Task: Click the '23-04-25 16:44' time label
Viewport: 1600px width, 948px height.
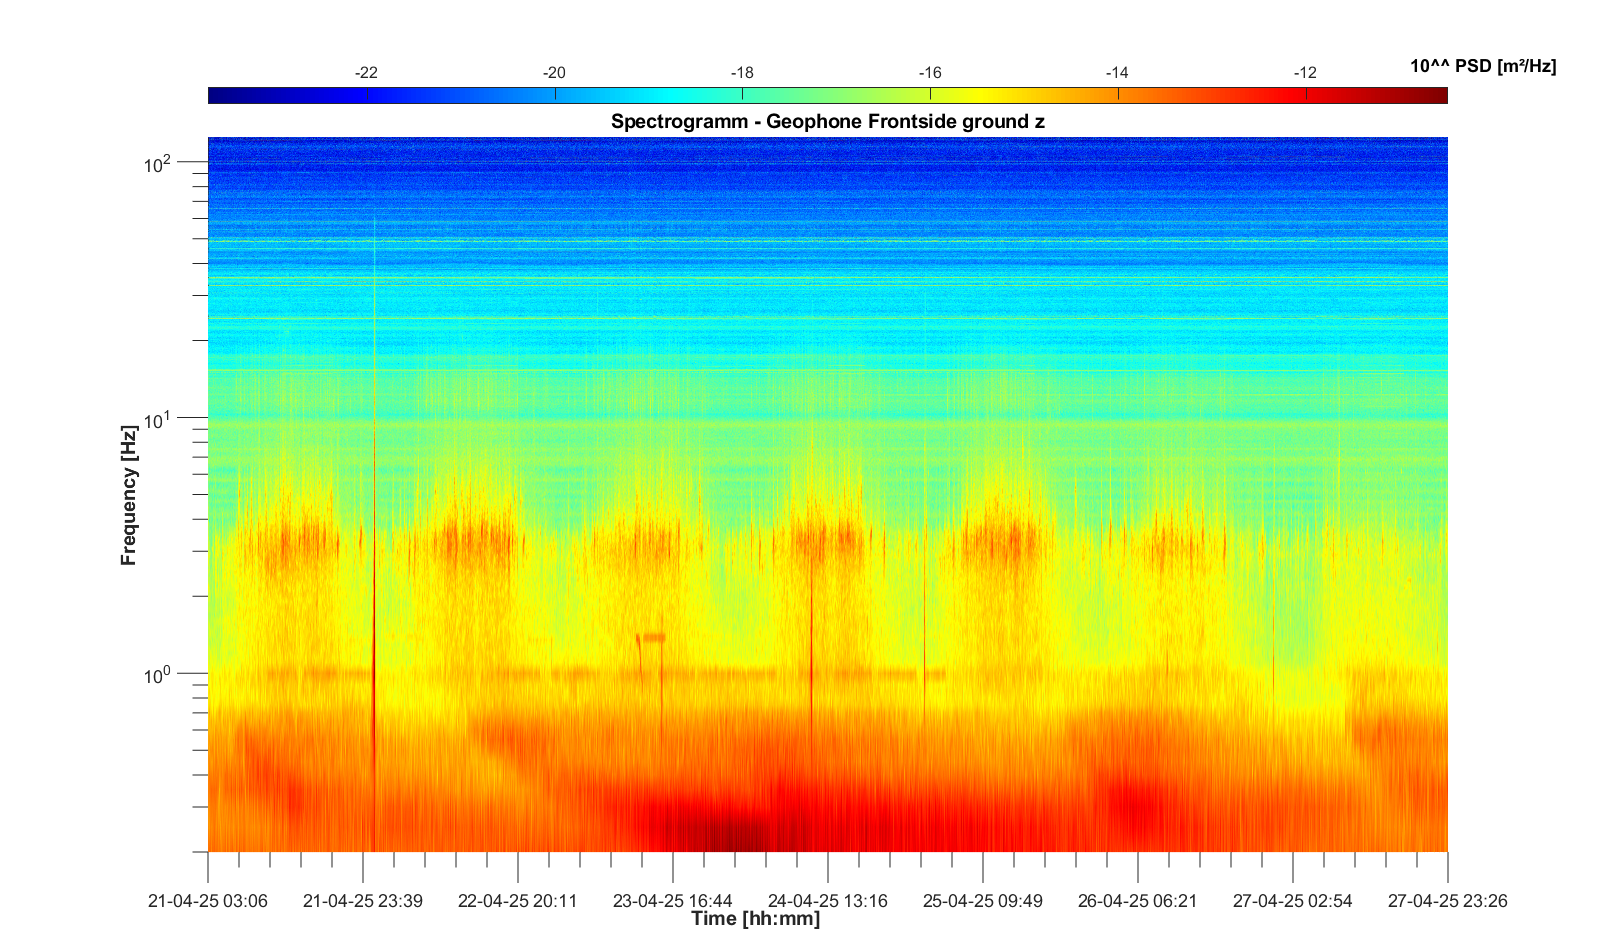Action: pyautogui.click(x=673, y=901)
